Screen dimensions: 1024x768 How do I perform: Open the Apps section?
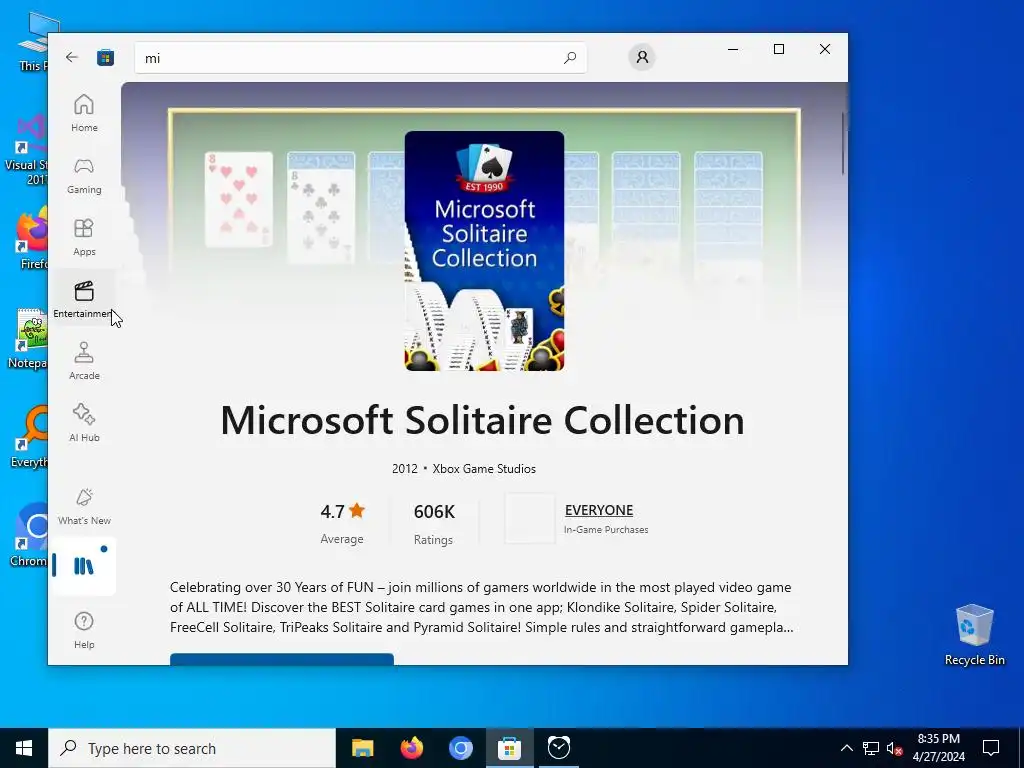84,237
